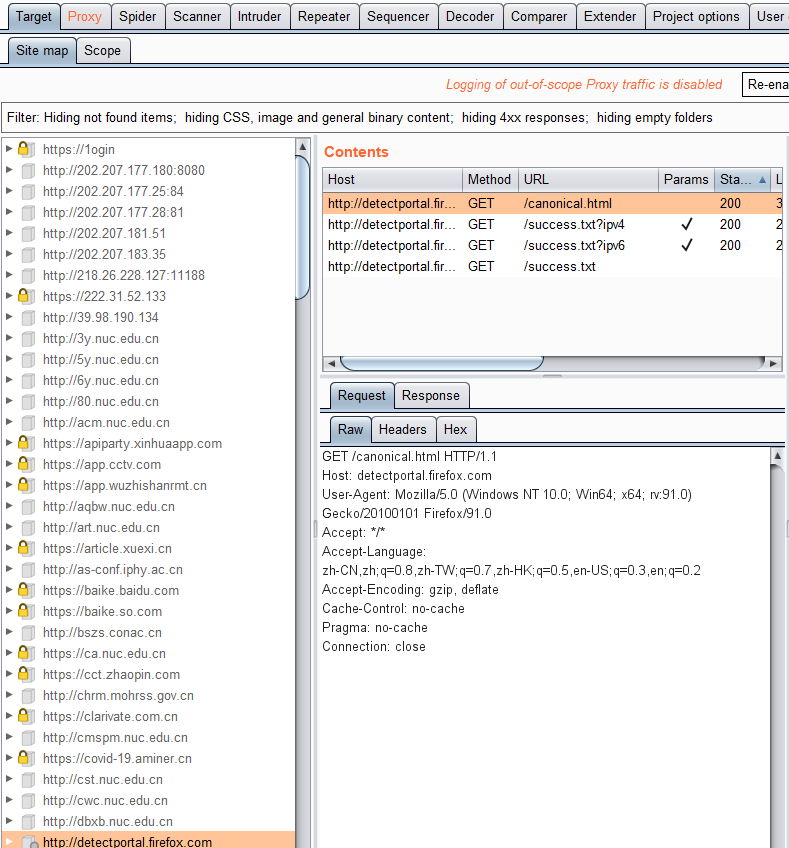This screenshot has height=848, width=789.
Task: Expand the http://5y.nuc.edu.cn node
Action: 9,359
